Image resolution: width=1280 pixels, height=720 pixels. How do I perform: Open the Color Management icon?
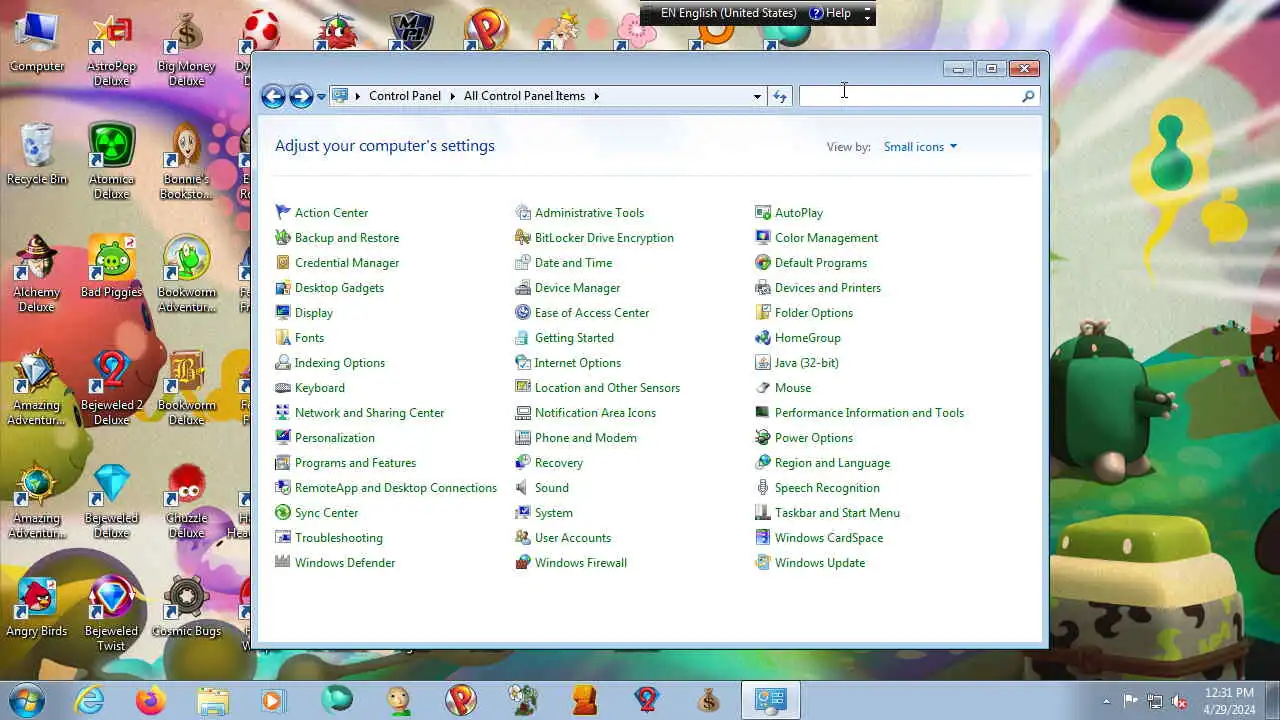tap(763, 237)
